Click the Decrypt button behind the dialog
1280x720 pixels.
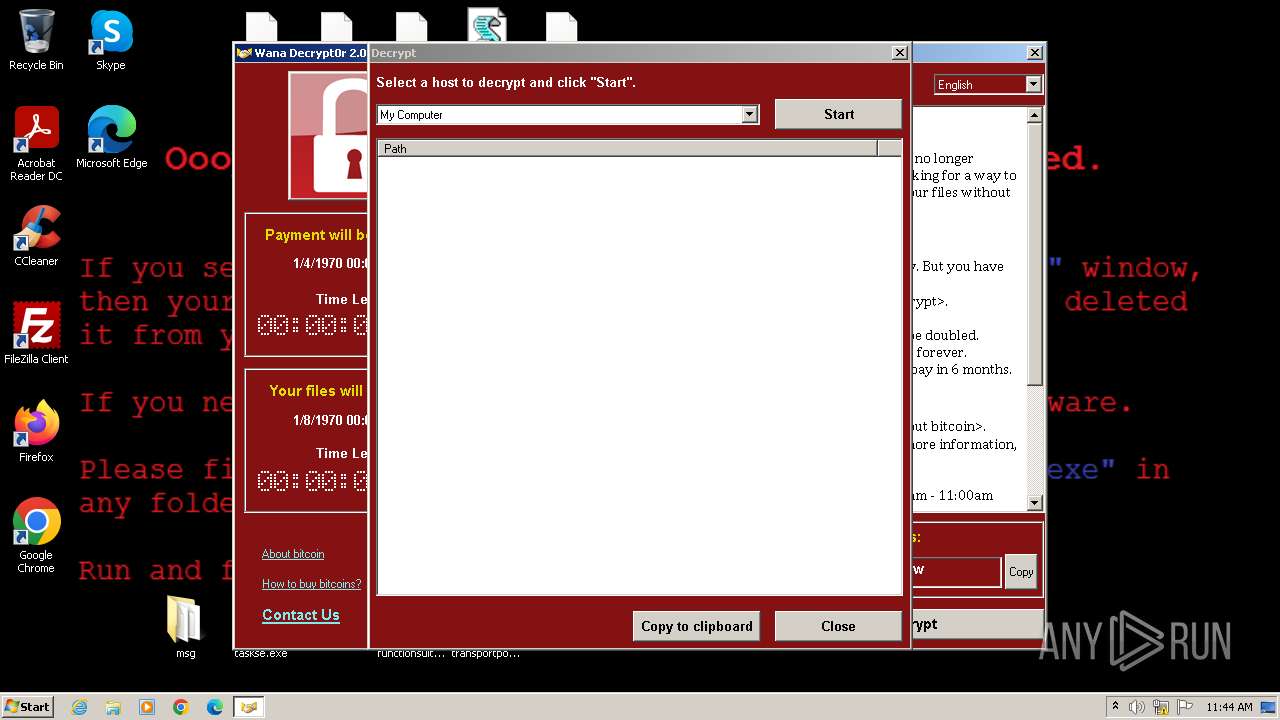pyautogui.click(x=977, y=624)
